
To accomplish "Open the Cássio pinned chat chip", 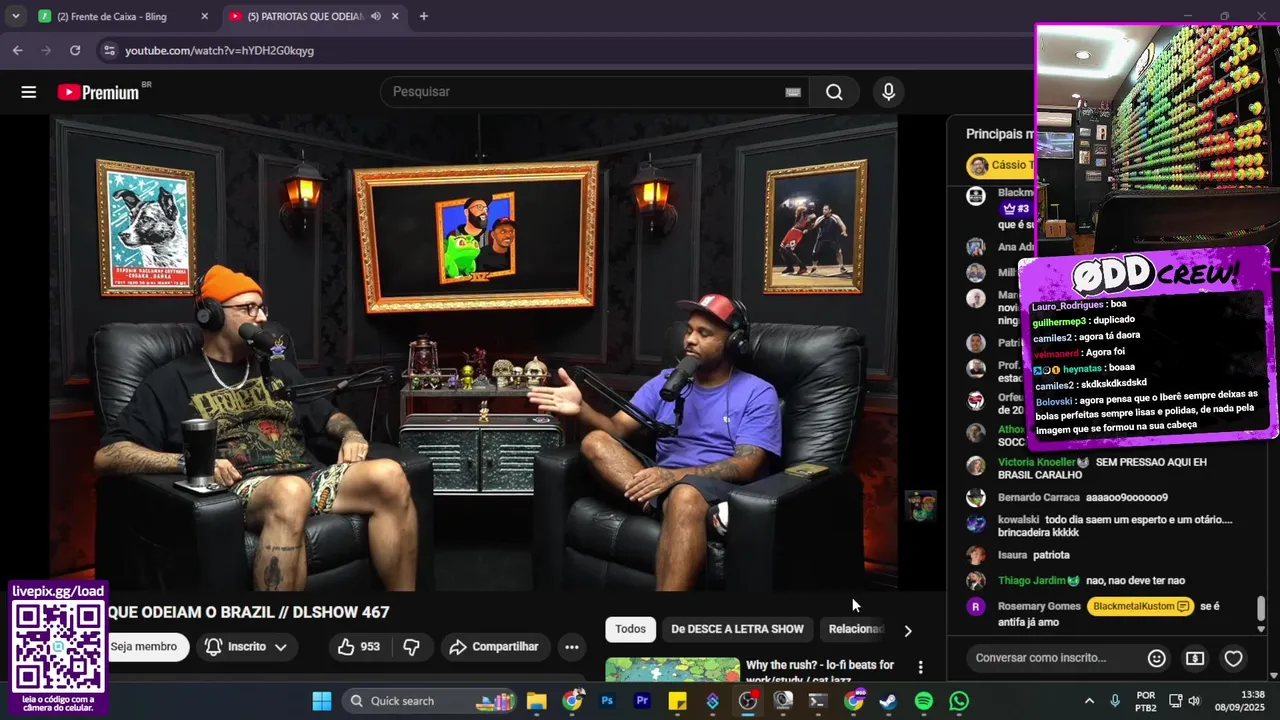I will [x=1000, y=165].
